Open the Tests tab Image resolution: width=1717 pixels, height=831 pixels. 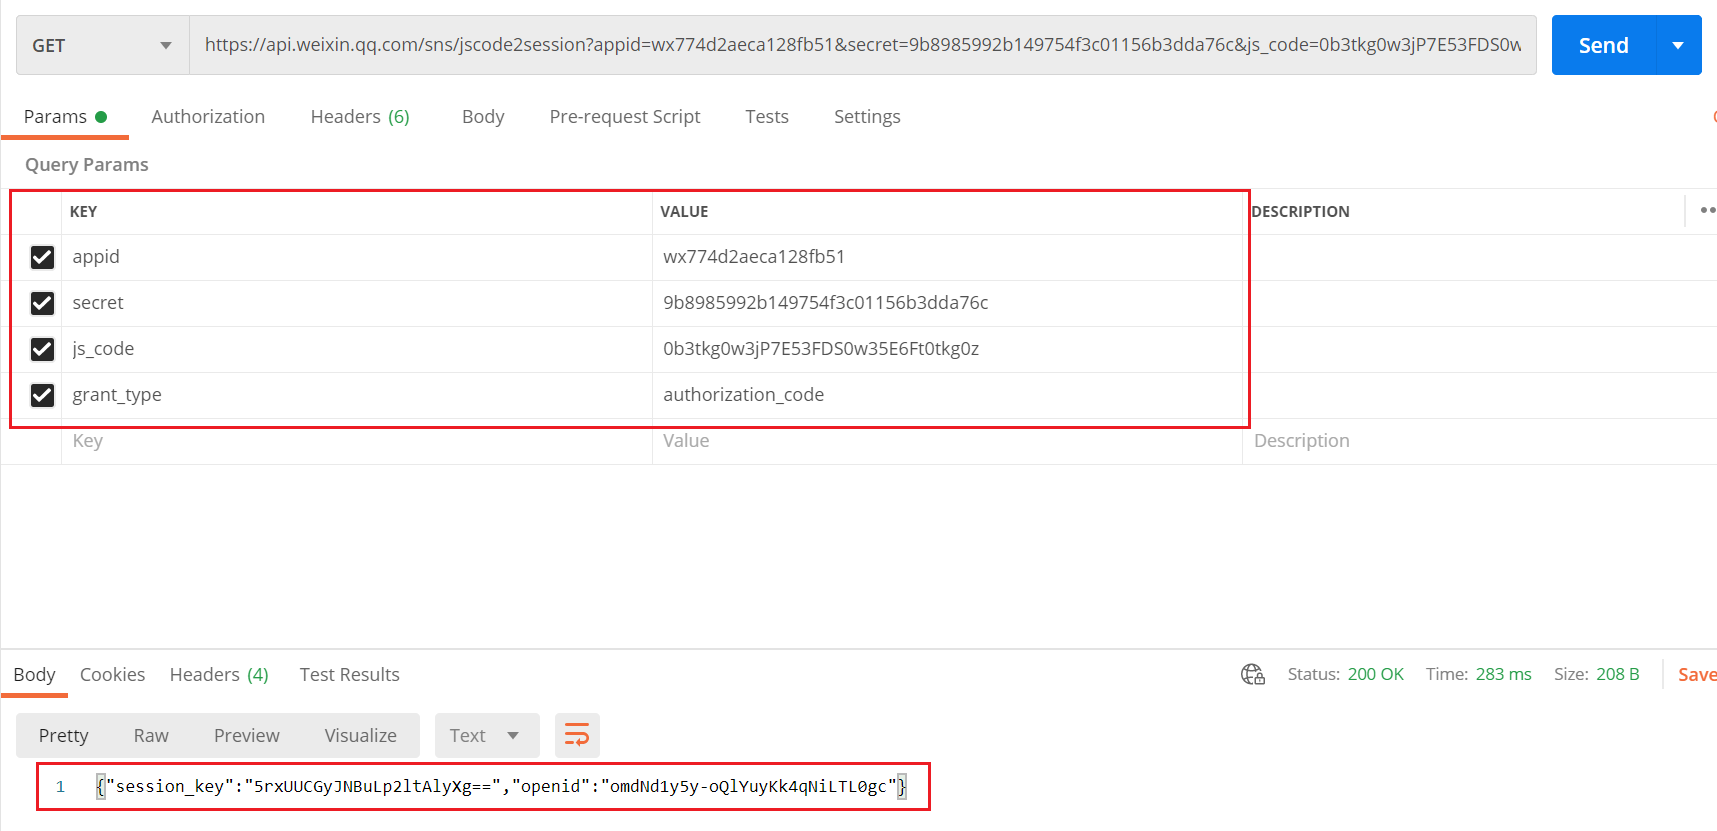pos(767,117)
